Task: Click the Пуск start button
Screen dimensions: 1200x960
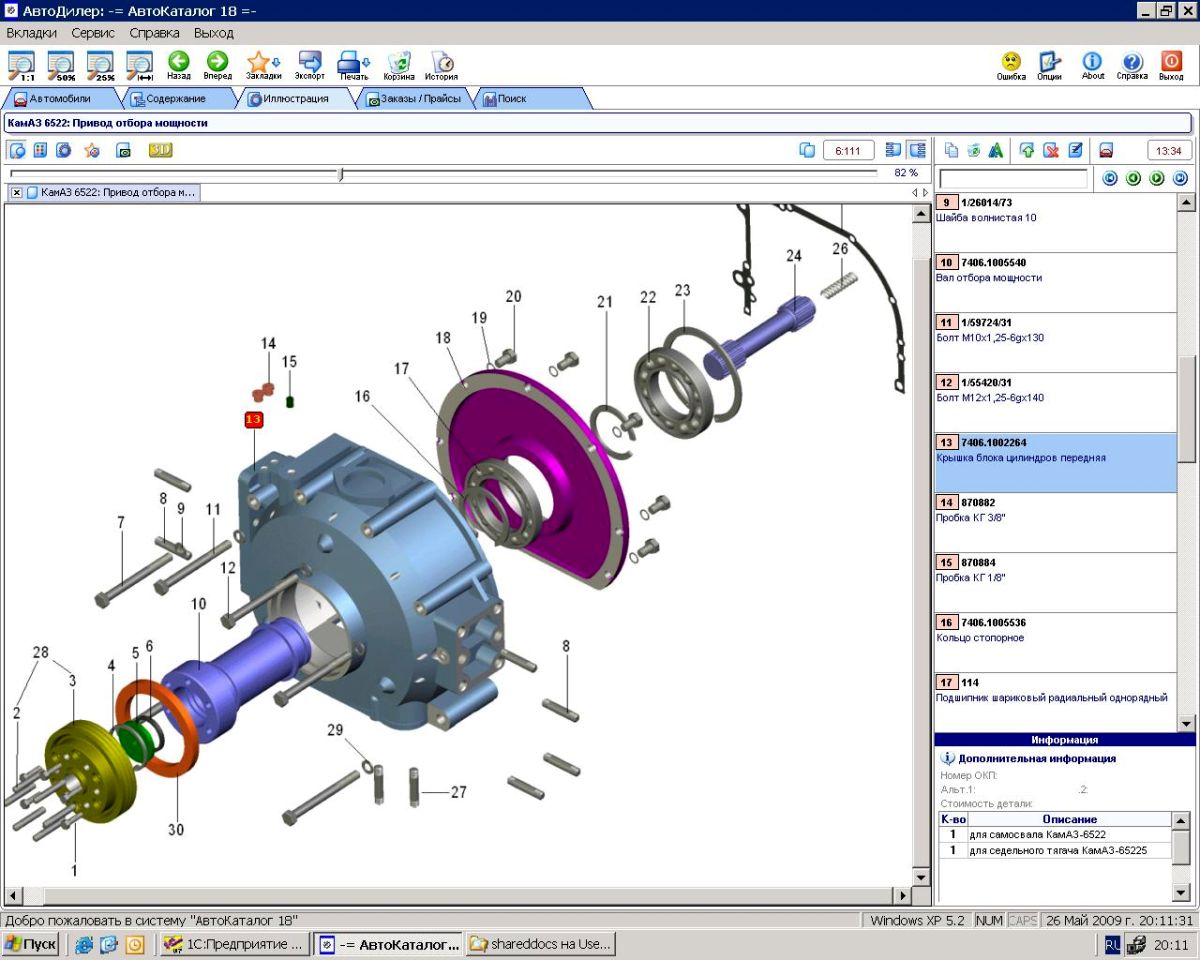Action: (x=31, y=944)
